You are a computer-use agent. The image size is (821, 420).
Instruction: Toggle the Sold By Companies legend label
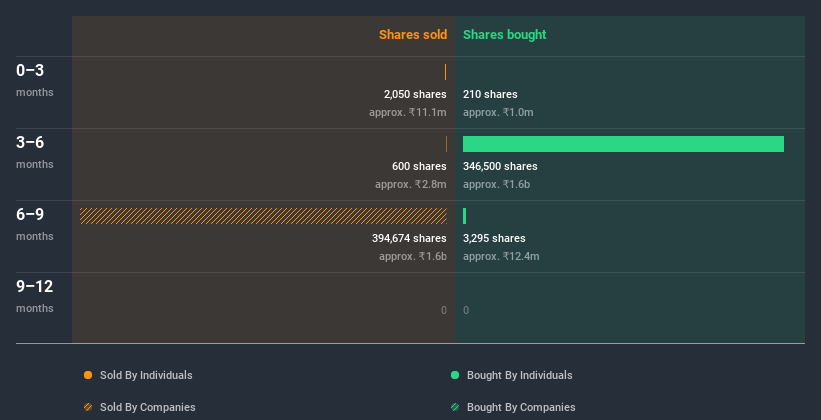148,407
